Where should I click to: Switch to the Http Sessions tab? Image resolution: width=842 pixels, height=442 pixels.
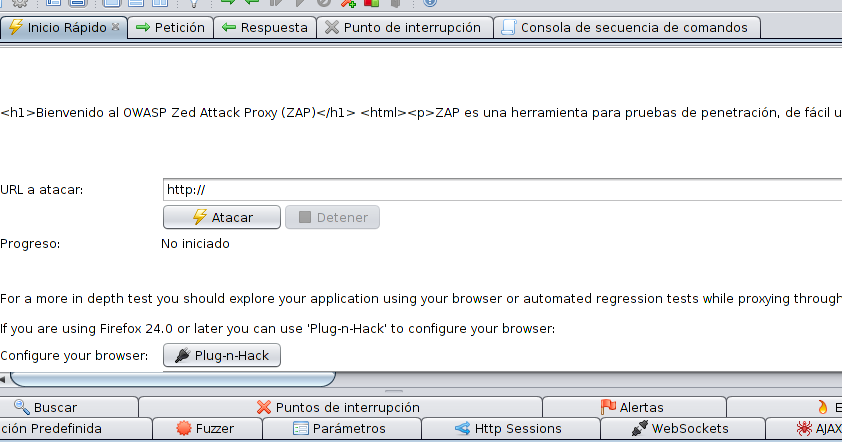click(x=511, y=429)
